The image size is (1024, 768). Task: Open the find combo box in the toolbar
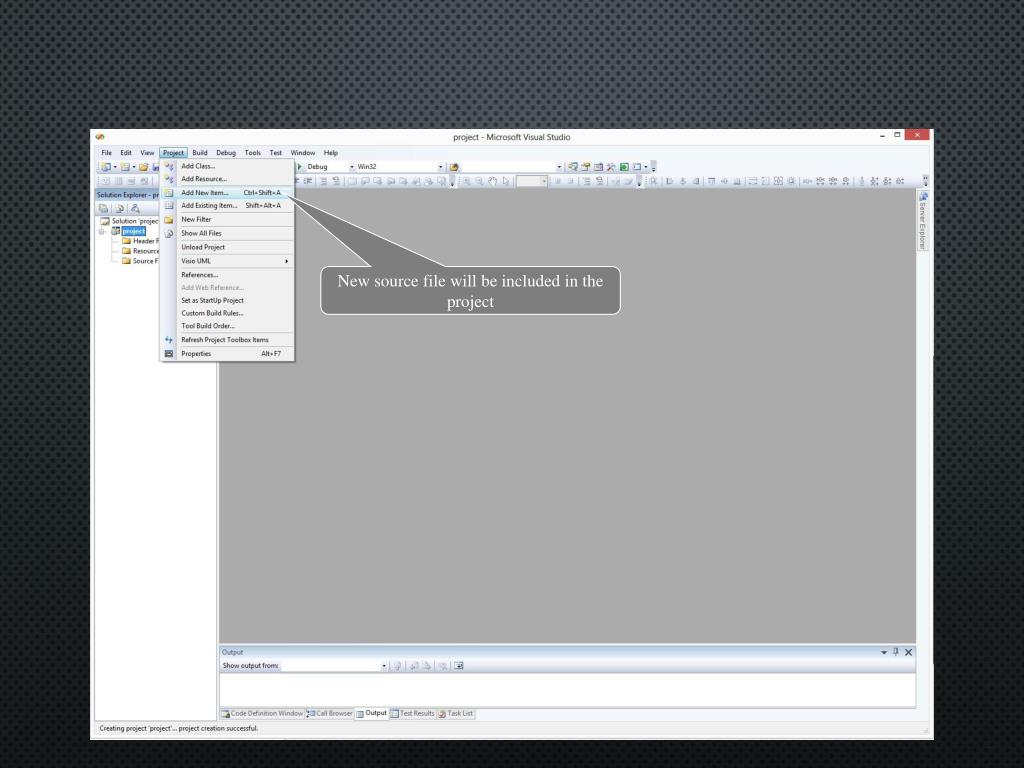point(512,167)
